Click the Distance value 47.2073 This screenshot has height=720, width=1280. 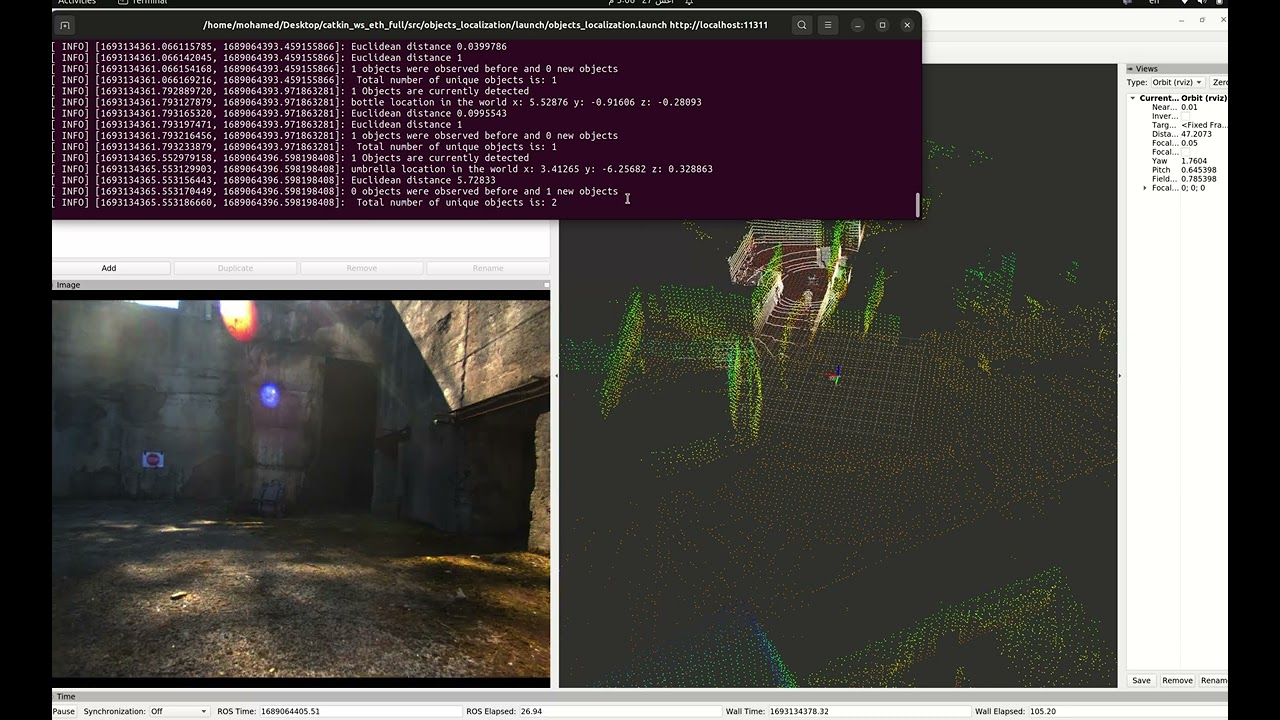pos(1196,134)
